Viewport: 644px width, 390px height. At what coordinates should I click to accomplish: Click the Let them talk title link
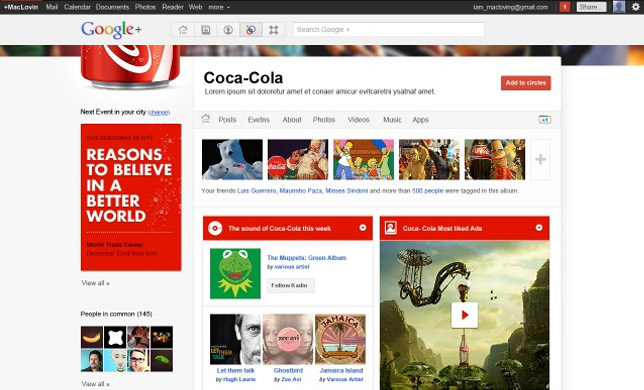tap(235, 370)
